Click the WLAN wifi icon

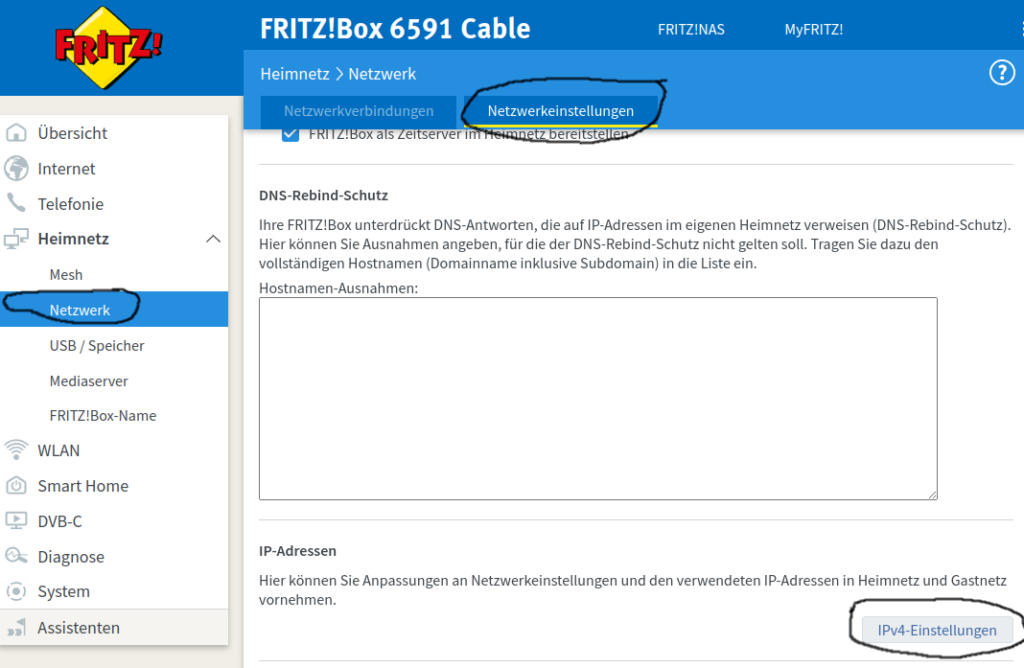pos(16,450)
